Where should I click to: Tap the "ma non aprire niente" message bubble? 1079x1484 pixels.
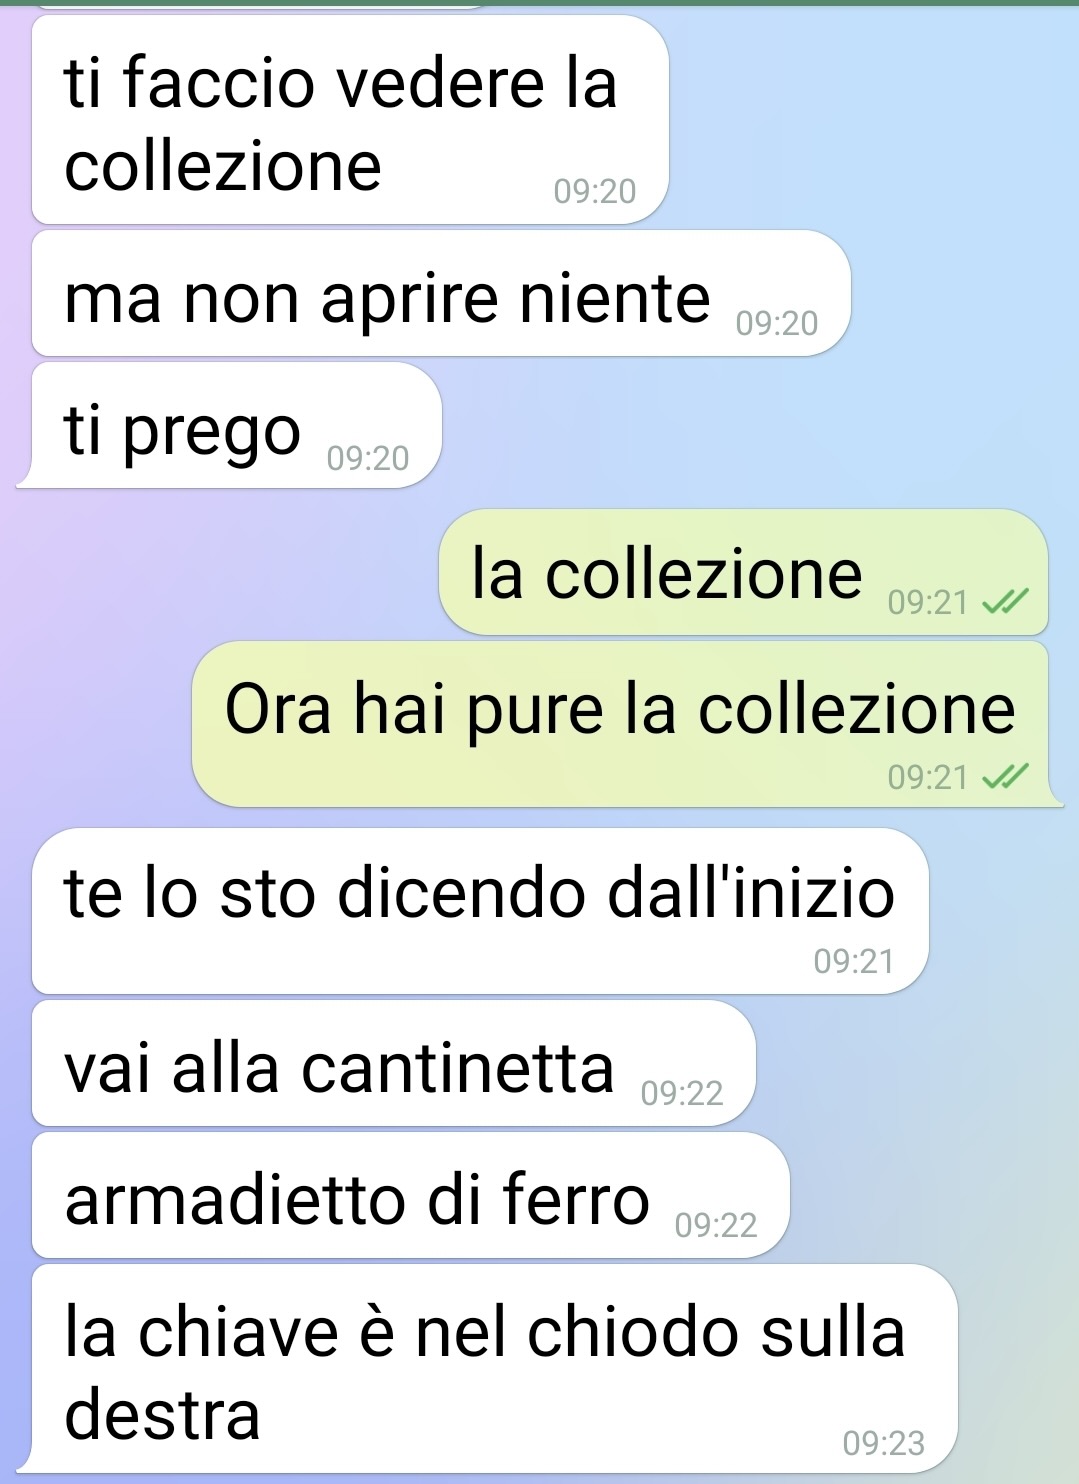[441, 294]
